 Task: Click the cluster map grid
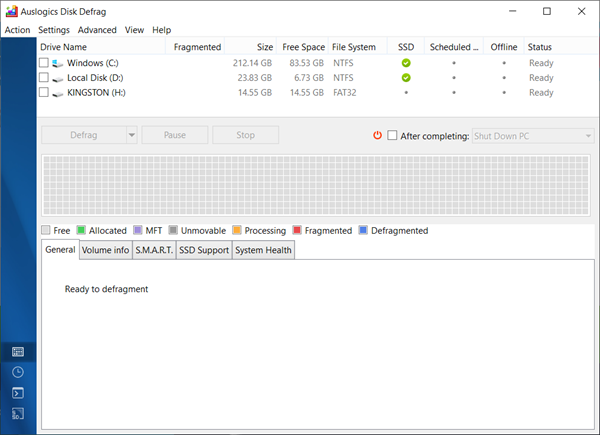[316, 186]
